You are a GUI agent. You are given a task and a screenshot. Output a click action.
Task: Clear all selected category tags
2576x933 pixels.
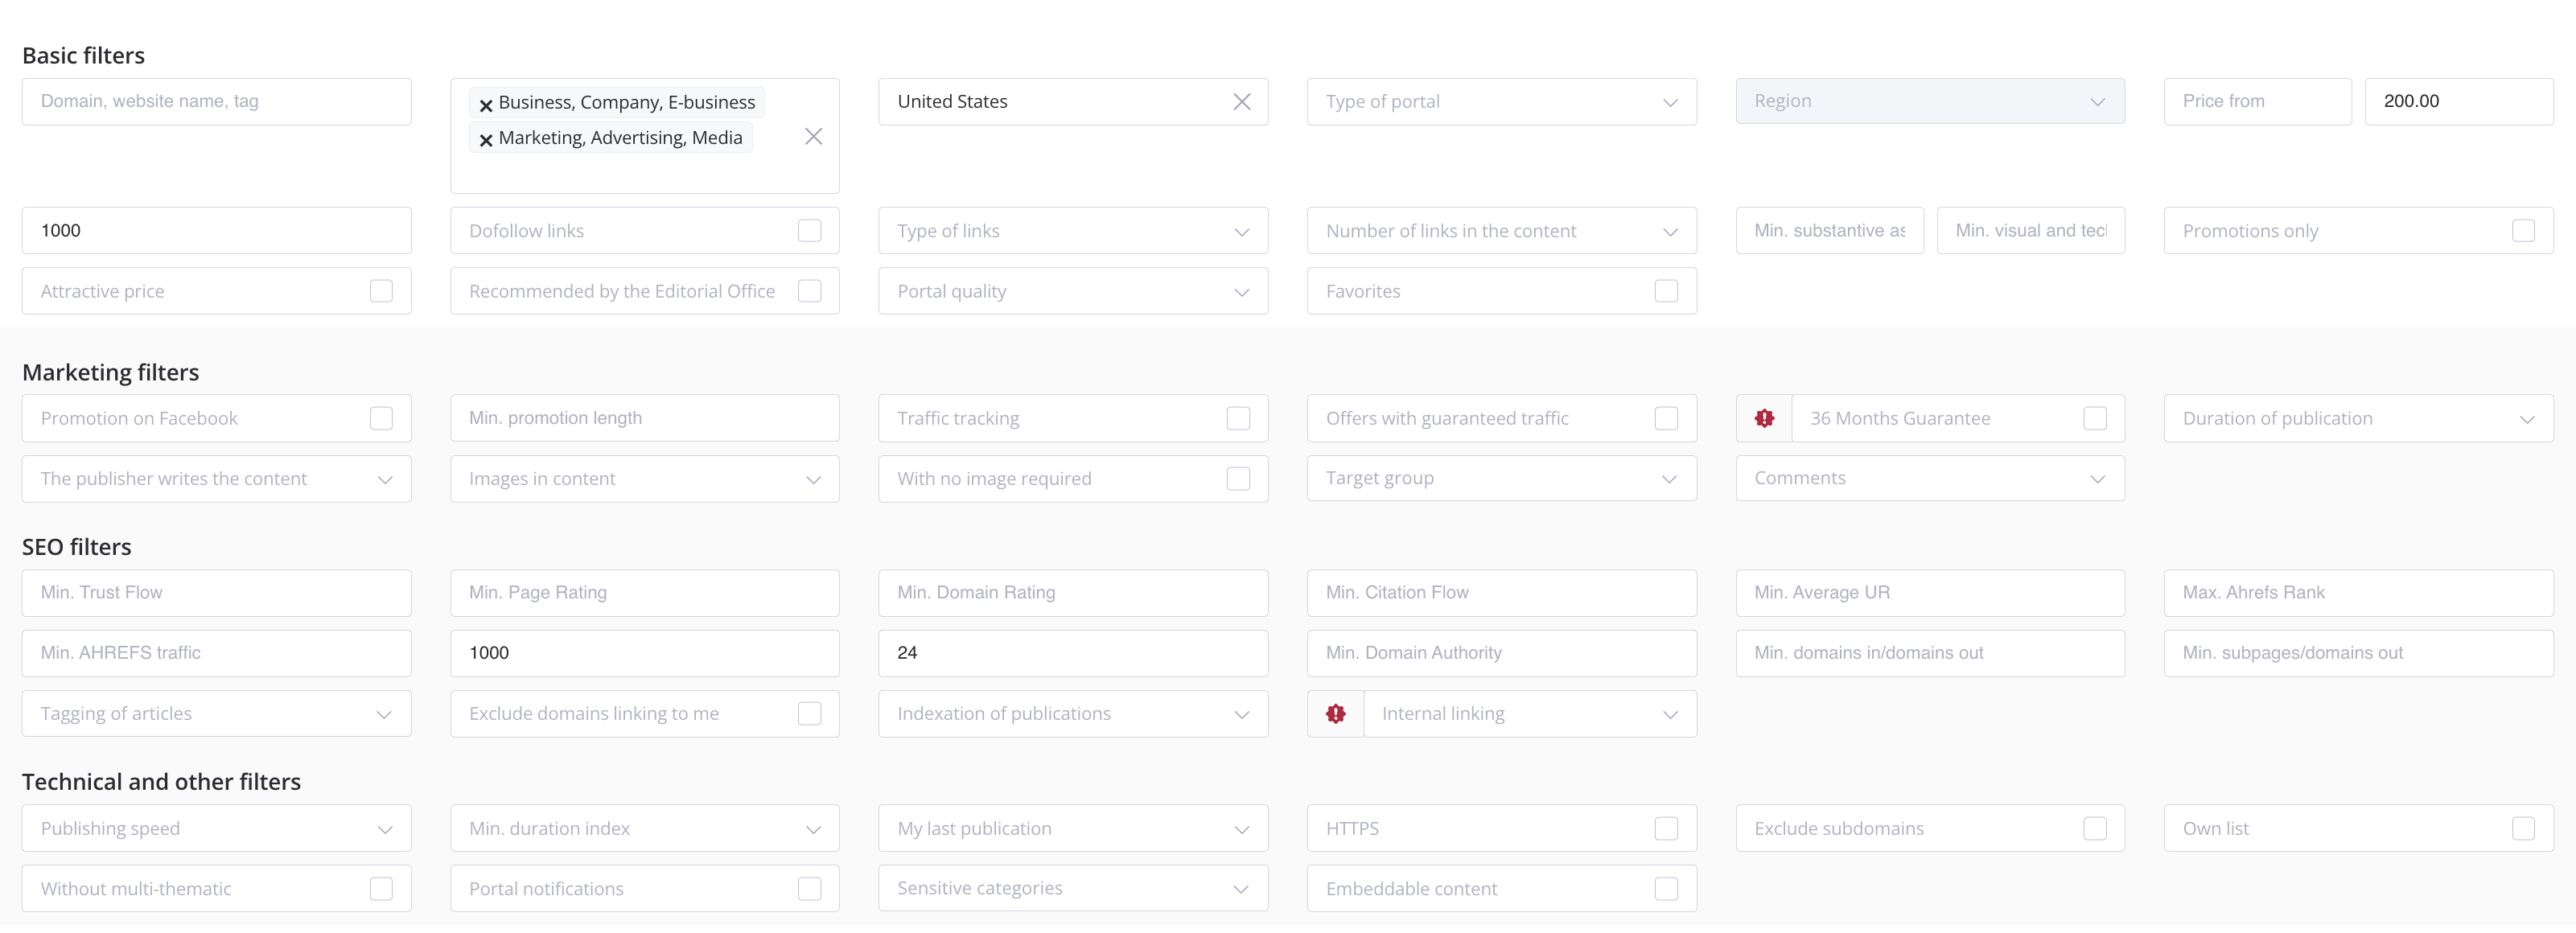click(813, 137)
